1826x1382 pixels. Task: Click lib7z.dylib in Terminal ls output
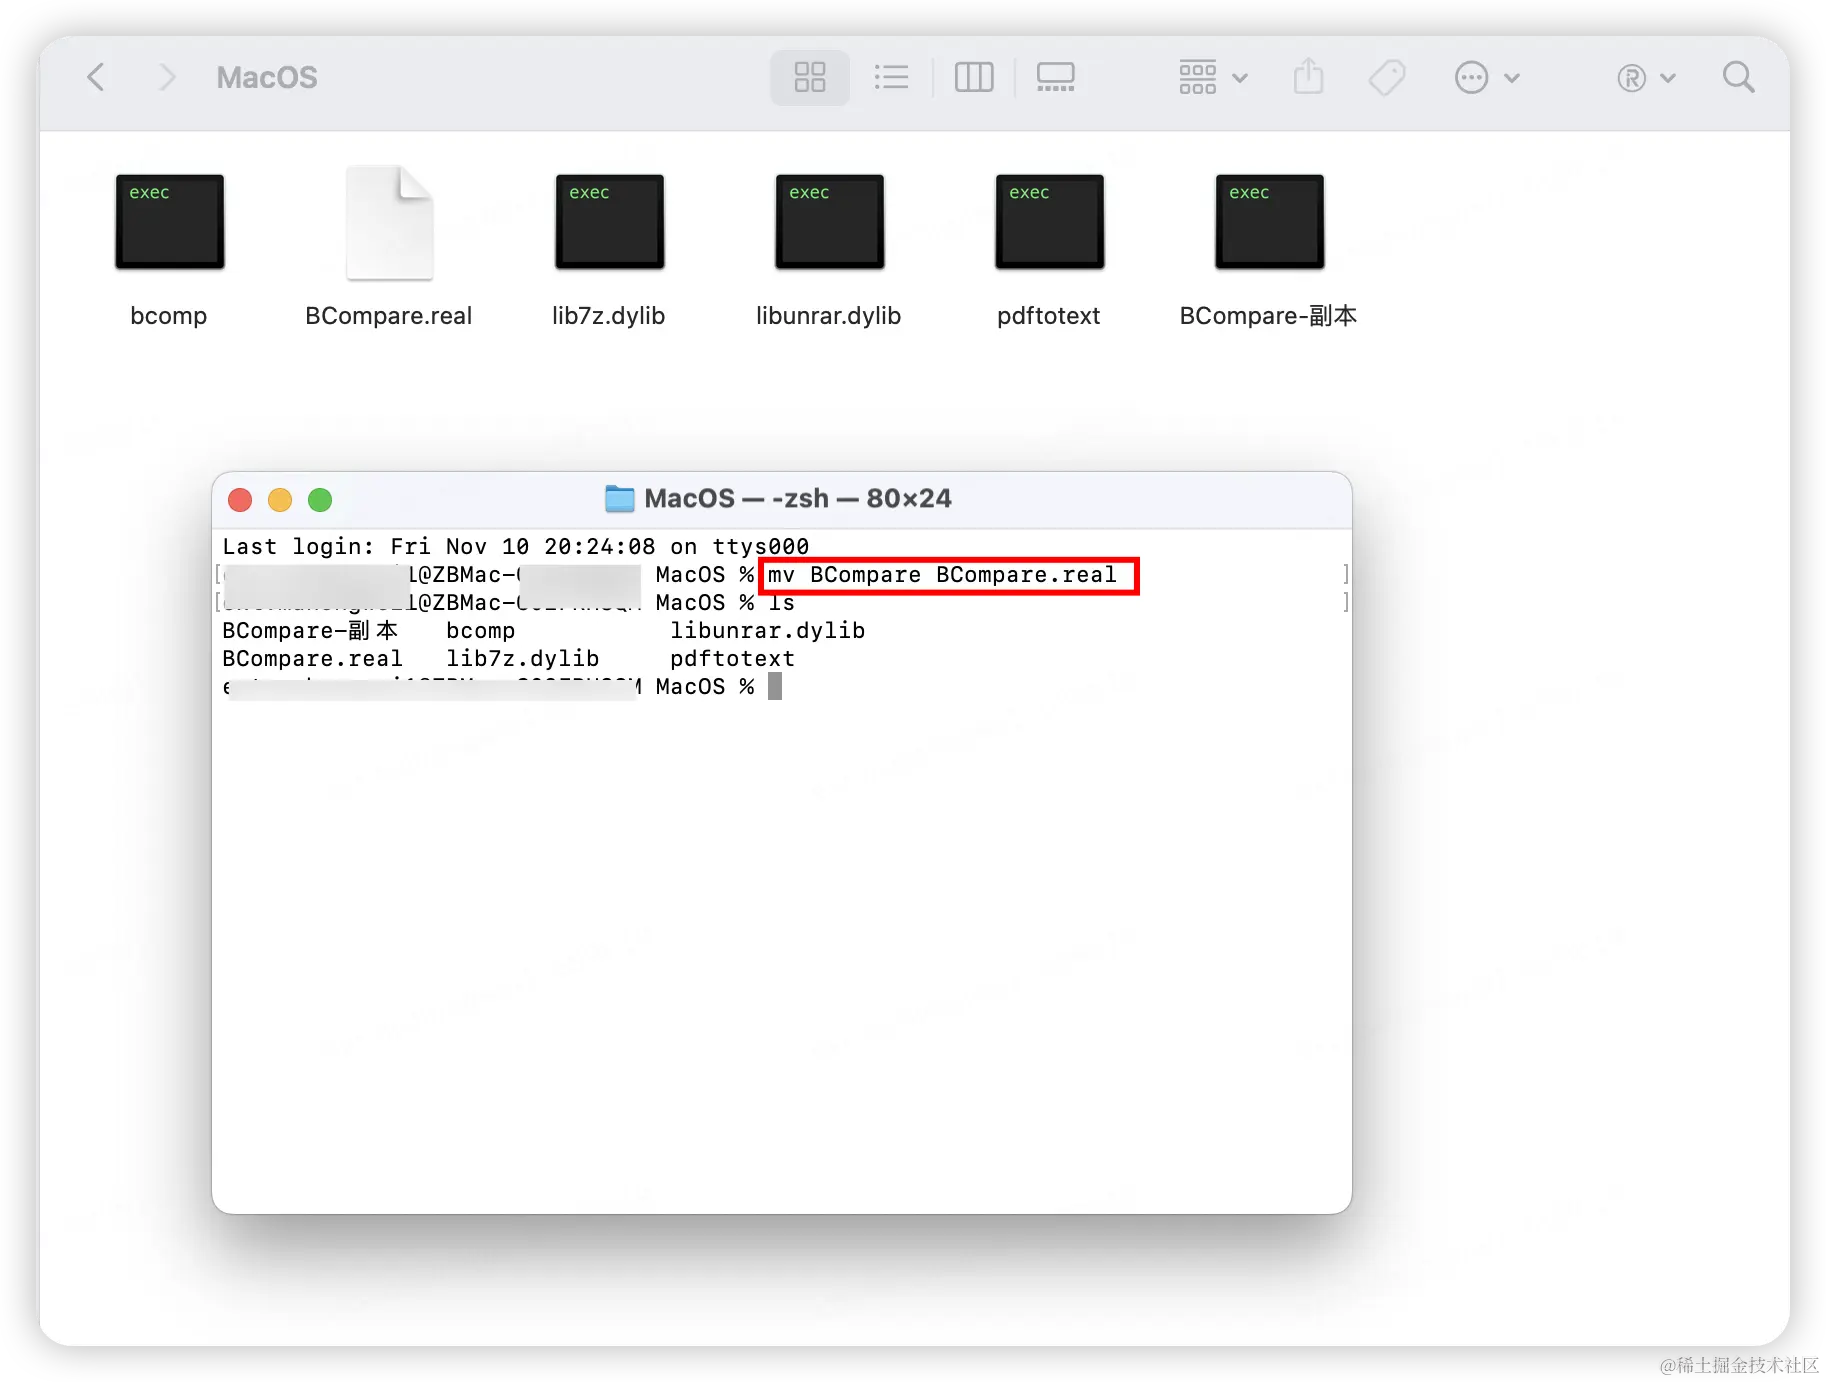(x=523, y=659)
